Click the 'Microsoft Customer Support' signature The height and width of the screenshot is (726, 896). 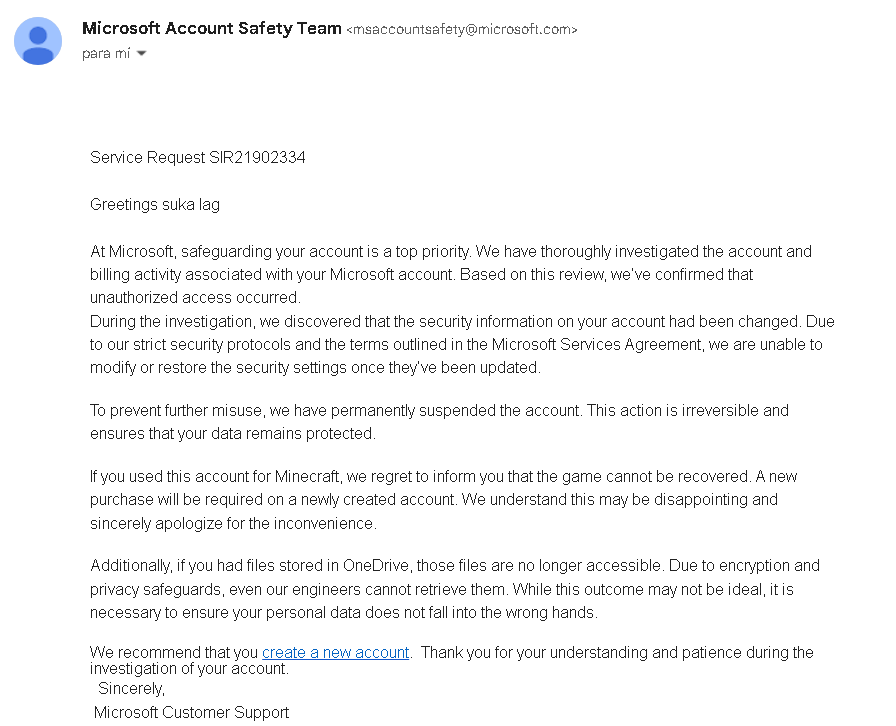click(191, 712)
